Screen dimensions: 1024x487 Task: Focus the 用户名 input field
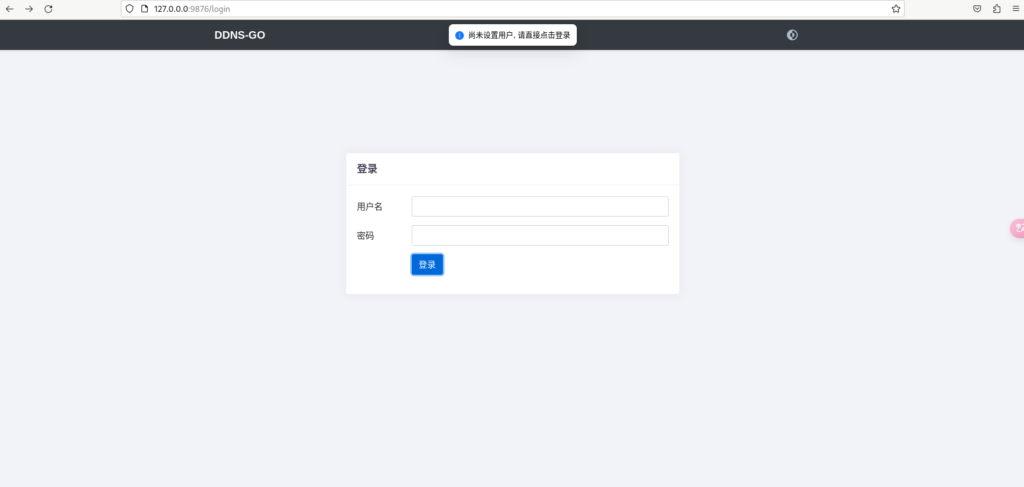tap(539, 206)
